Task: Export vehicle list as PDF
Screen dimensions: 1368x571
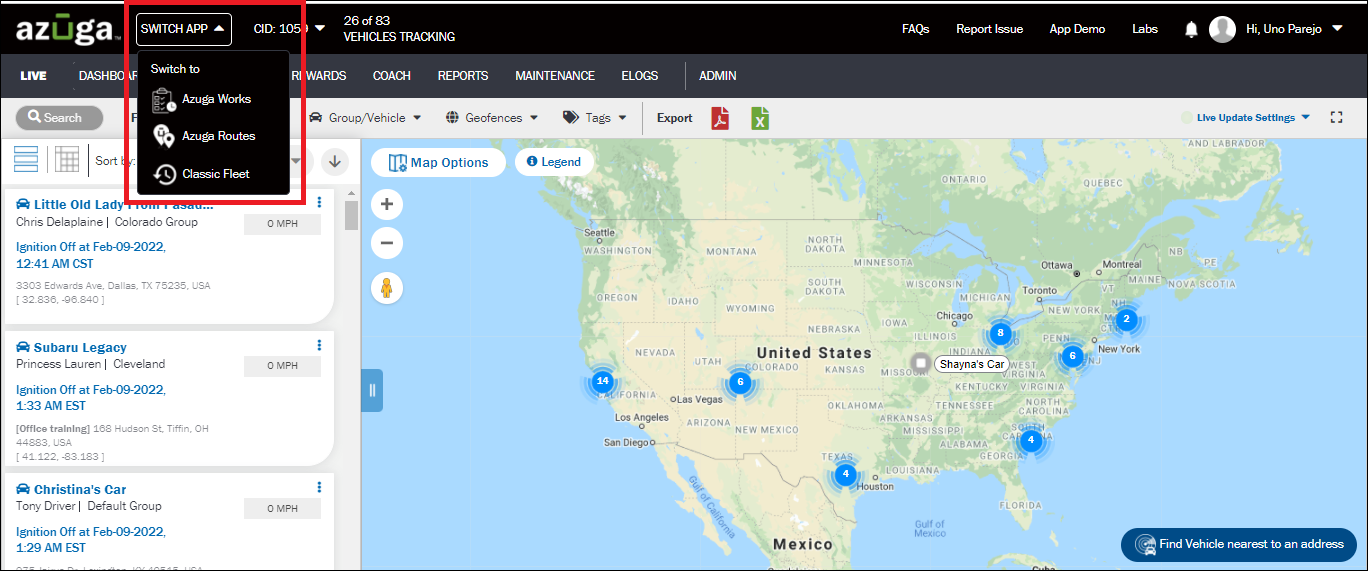Action: coord(721,118)
